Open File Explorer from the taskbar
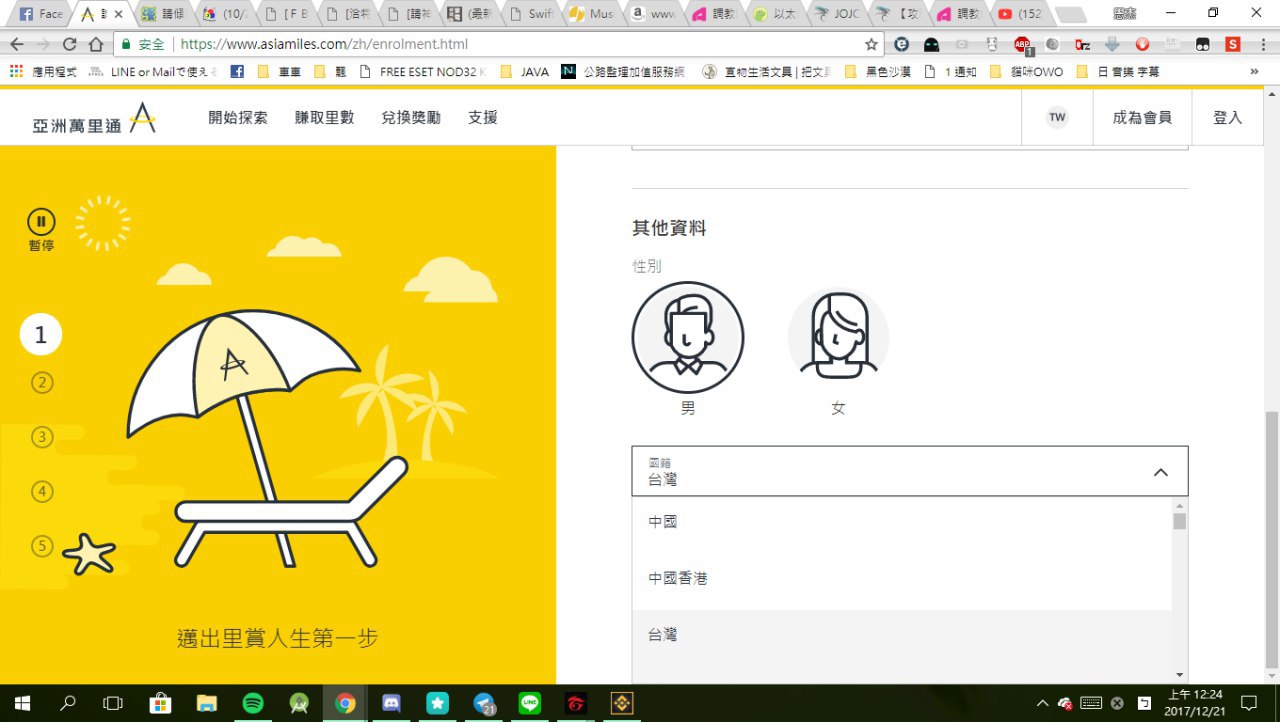The width and height of the screenshot is (1280, 722). [x=206, y=703]
